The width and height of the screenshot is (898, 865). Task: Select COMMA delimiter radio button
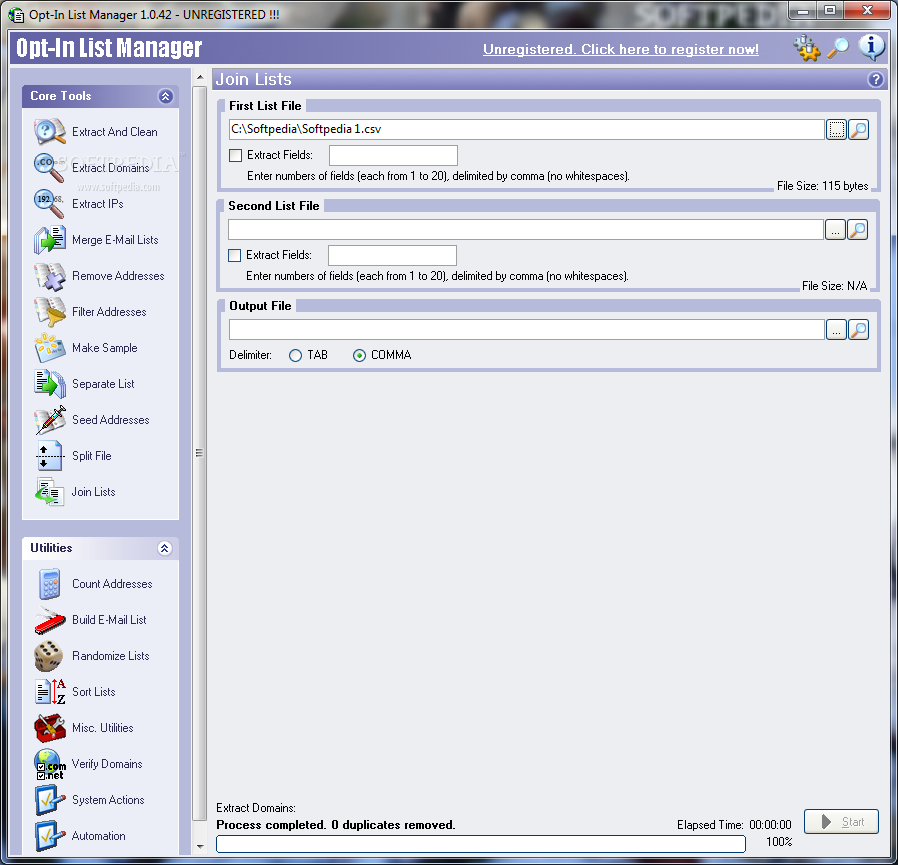(x=359, y=356)
